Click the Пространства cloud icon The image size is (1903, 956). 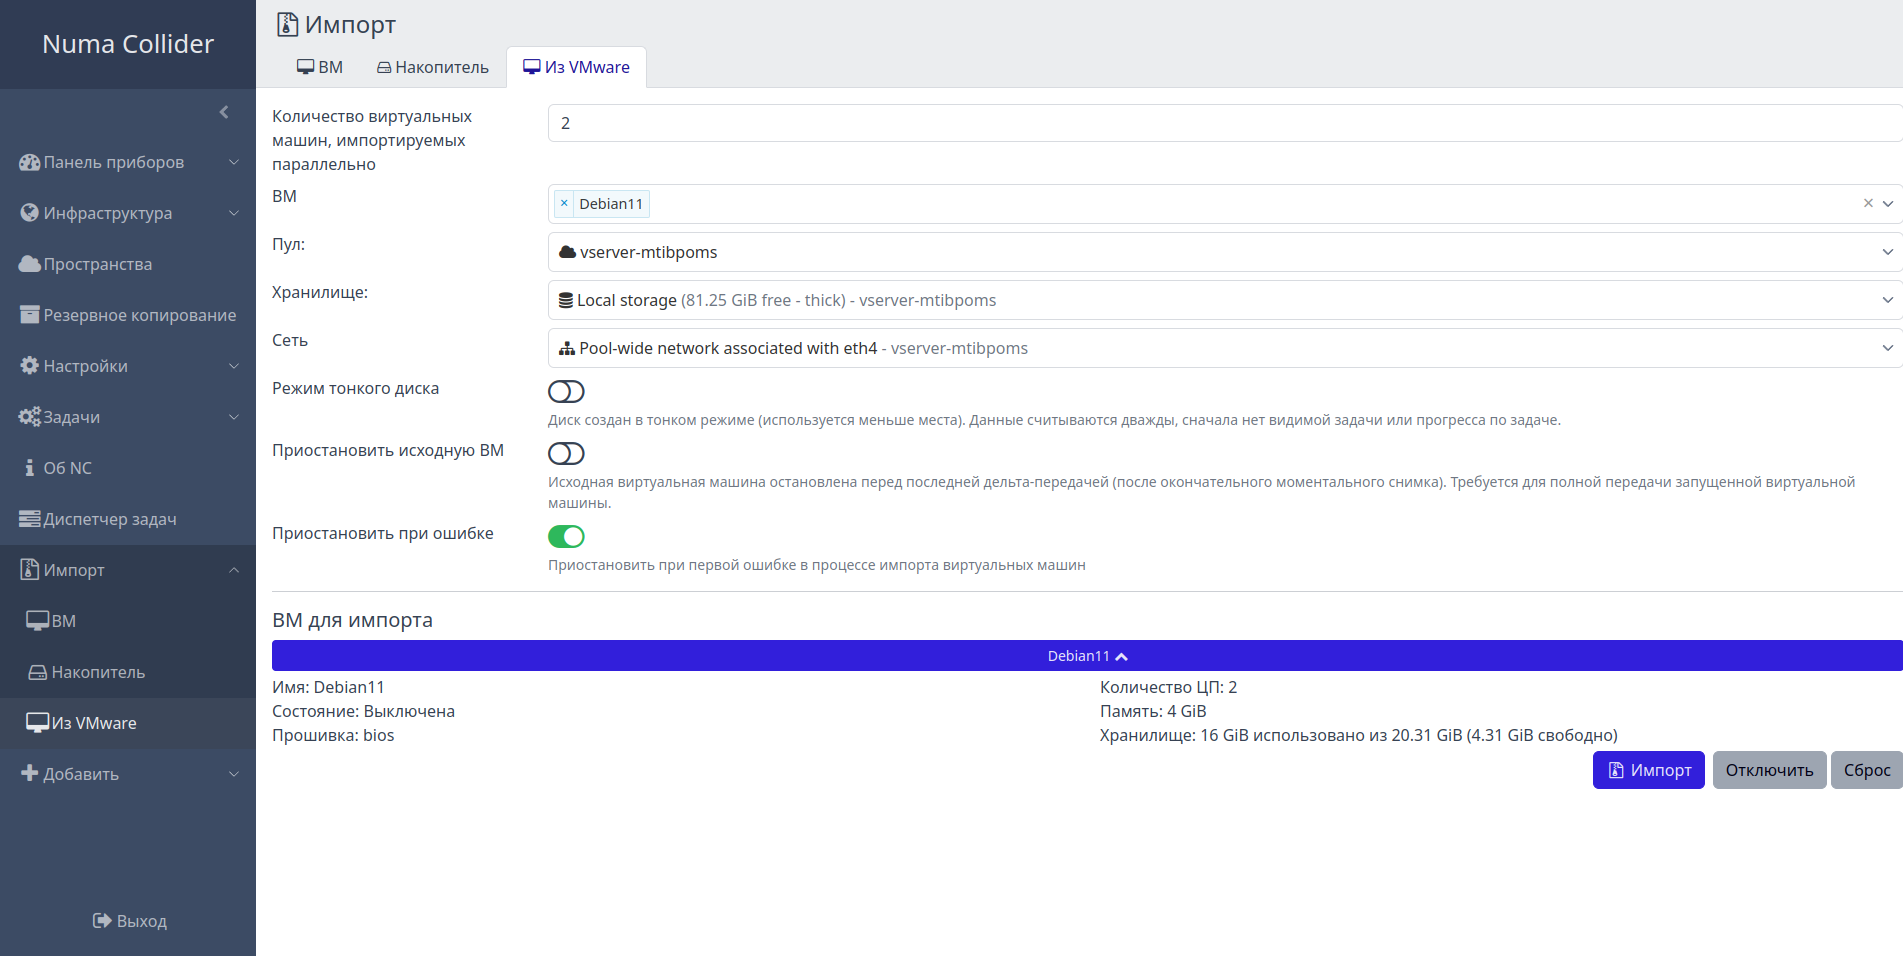click(x=30, y=264)
